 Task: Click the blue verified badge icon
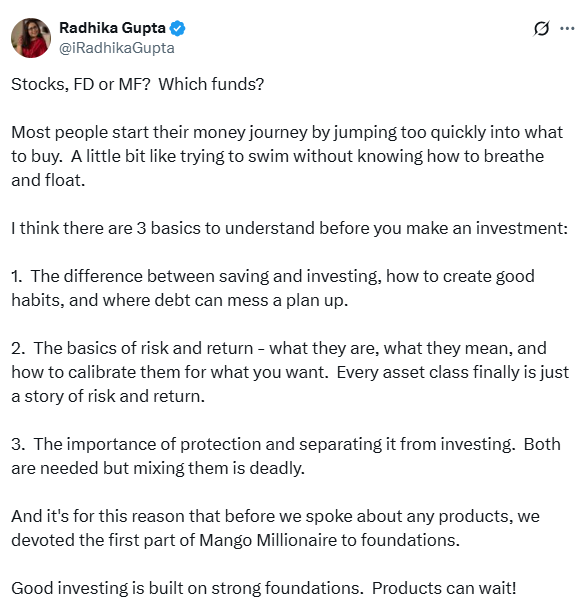coord(177,29)
